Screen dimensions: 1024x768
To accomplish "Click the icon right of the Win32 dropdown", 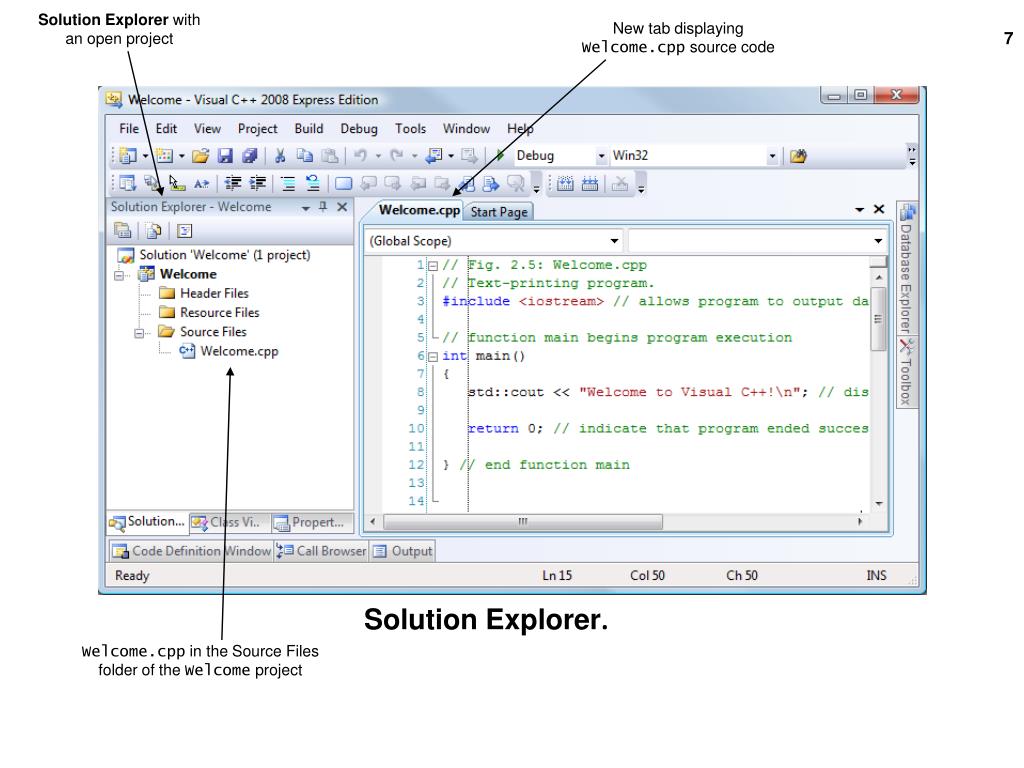I will coord(798,156).
